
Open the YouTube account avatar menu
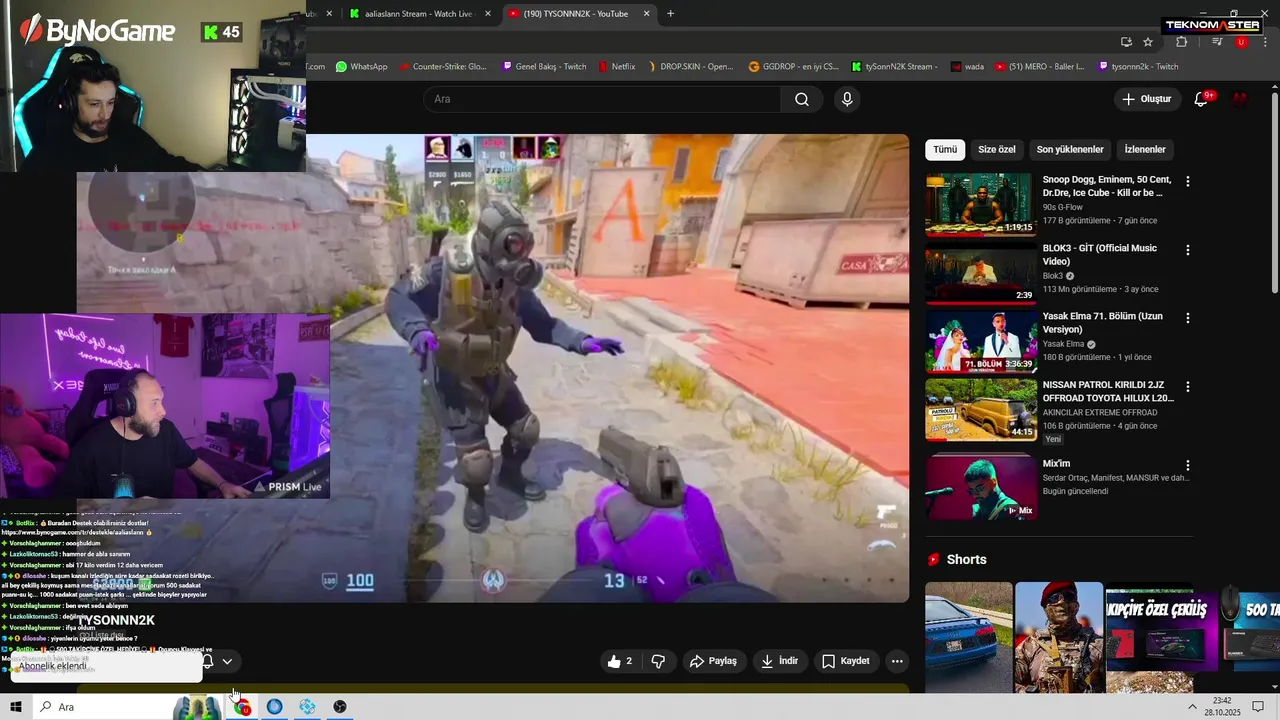(x=1240, y=99)
